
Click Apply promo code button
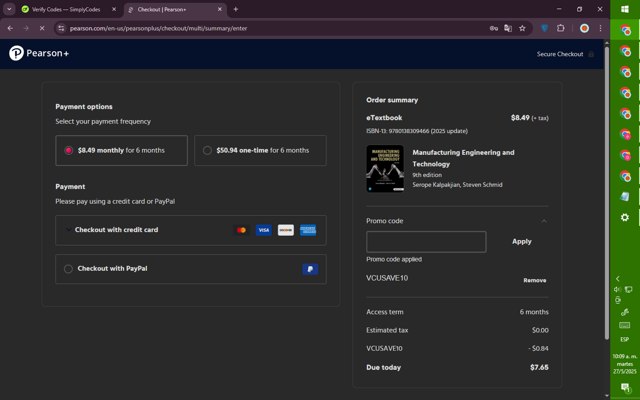[521, 241]
